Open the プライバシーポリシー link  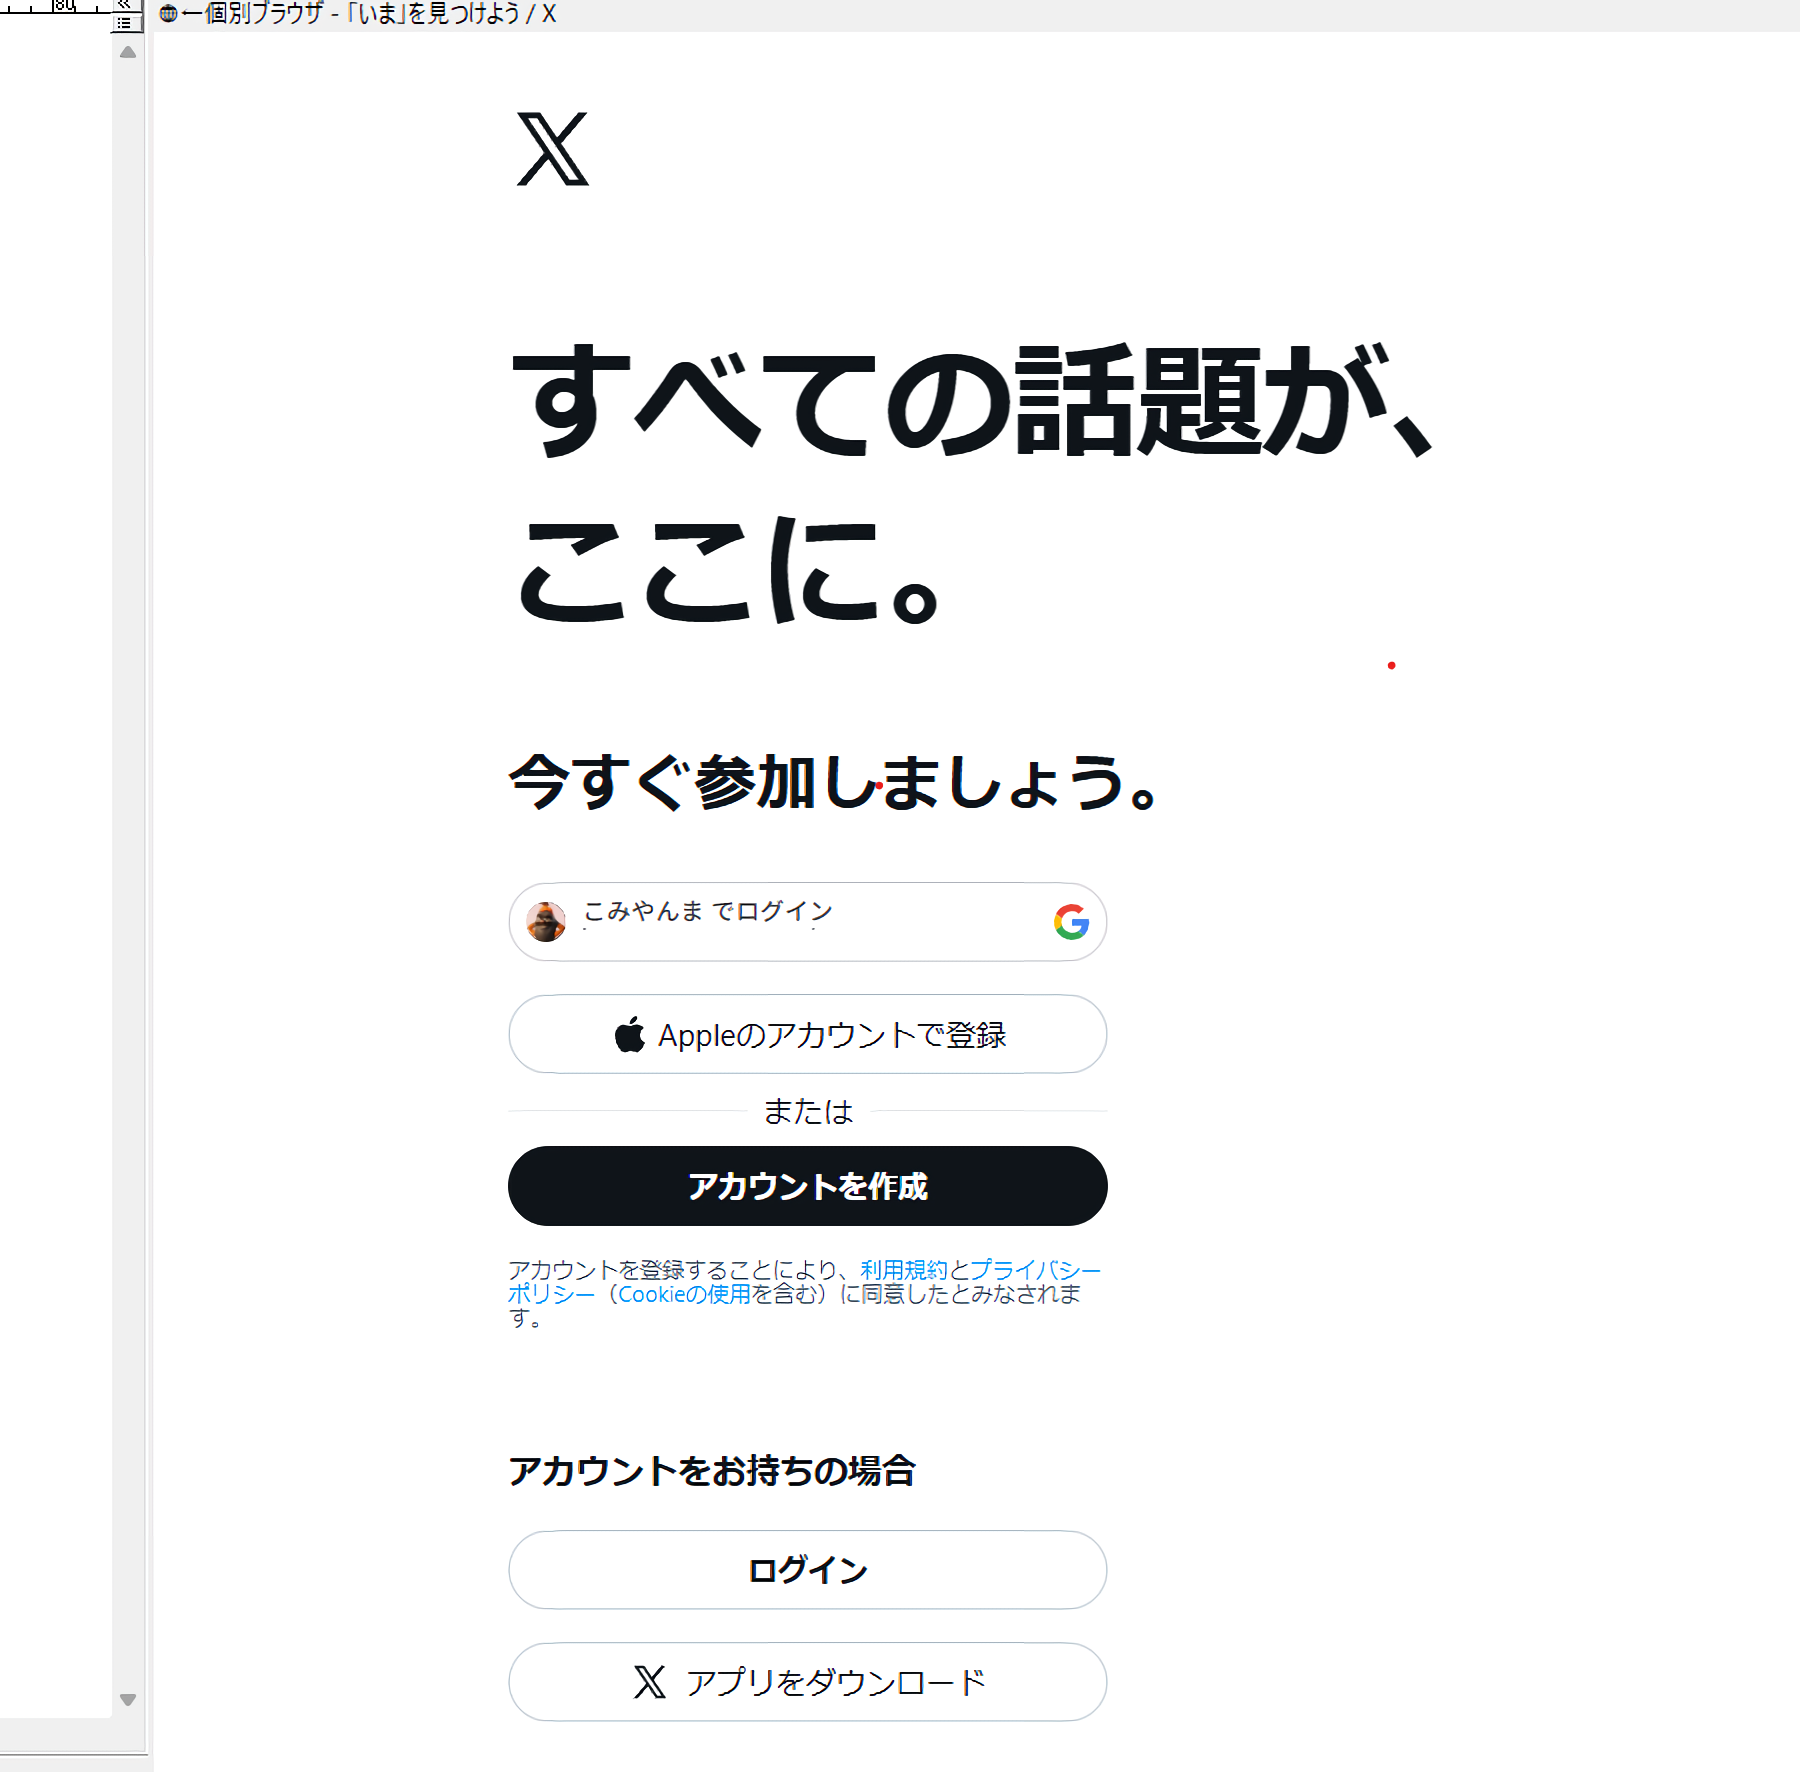(1035, 1270)
